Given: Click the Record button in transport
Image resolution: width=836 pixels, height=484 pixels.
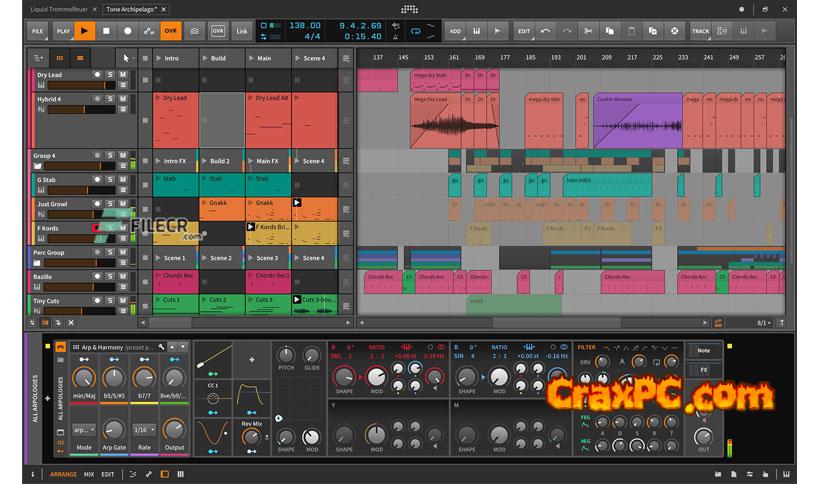Looking at the screenshot, I should coord(127,31).
